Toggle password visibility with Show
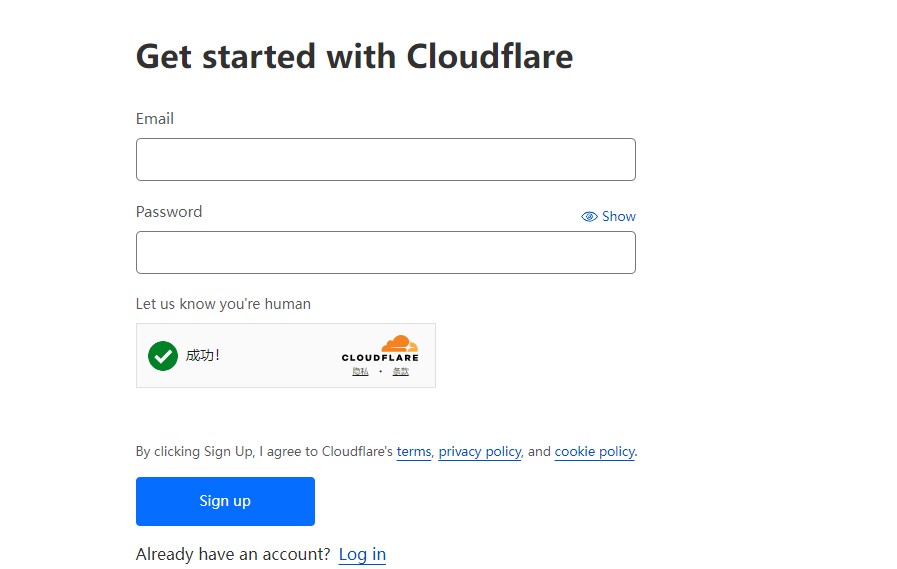The width and height of the screenshot is (897, 569). (618, 217)
